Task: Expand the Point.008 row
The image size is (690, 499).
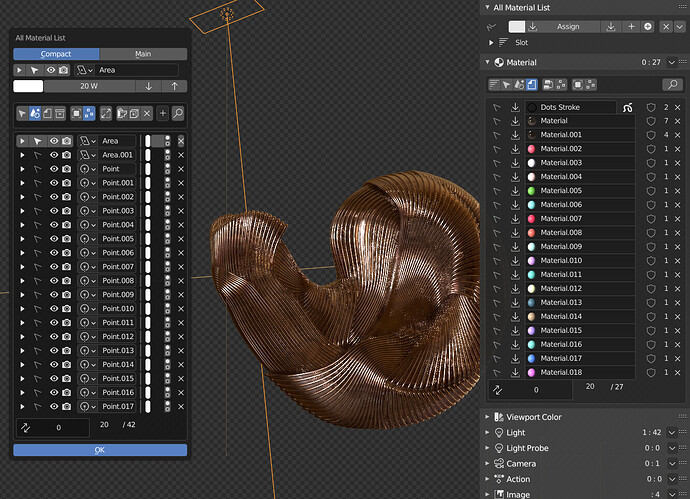Action: [x=22, y=280]
